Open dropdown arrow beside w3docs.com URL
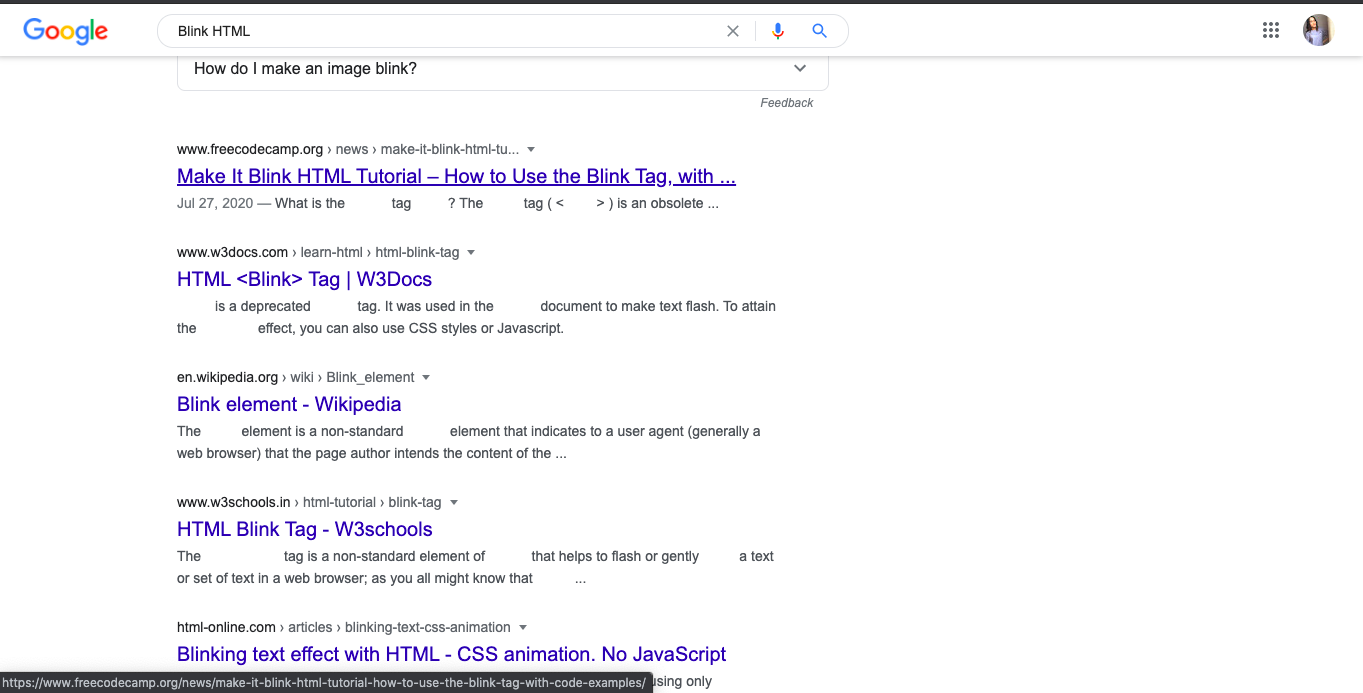This screenshot has height=693, width=1363. coord(471,253)
